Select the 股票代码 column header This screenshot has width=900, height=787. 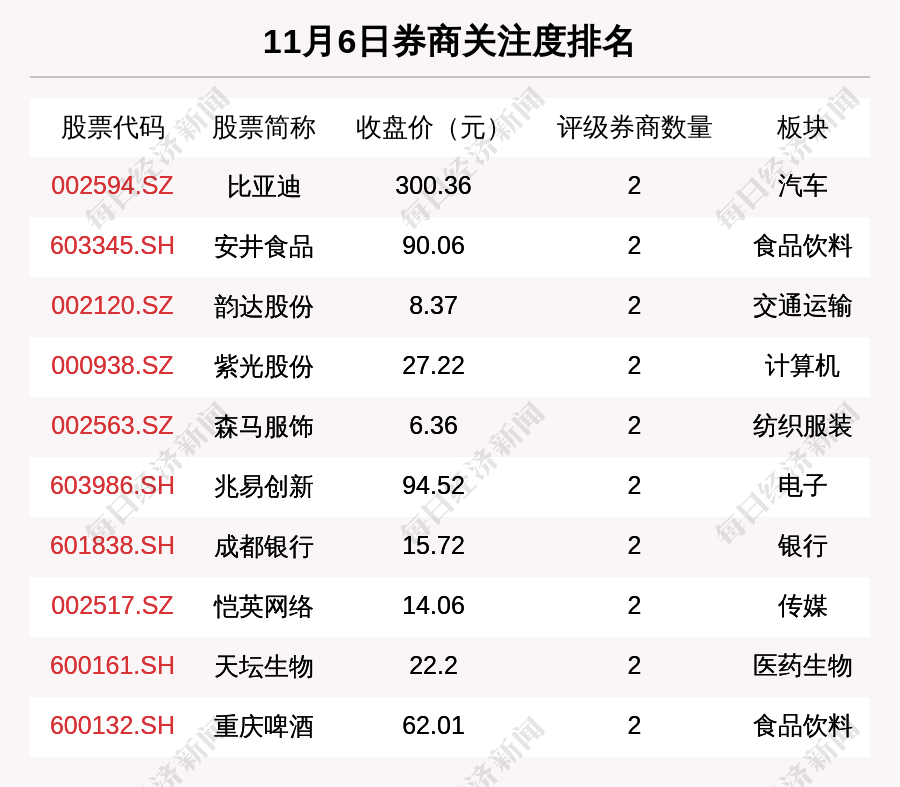pos(113,127)
